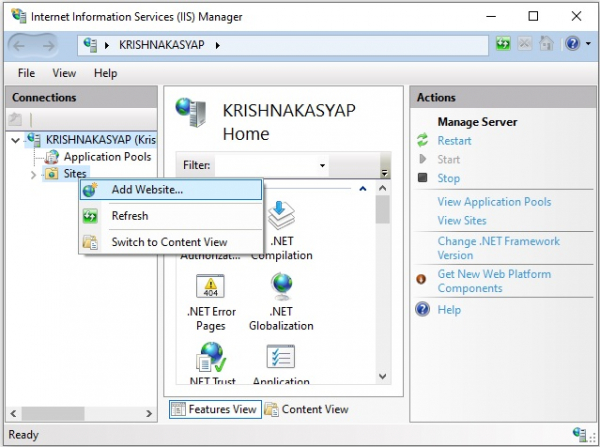Screen dimensions: 600x447
Task: Click Change .NET Framework Version link
Action: [x=499, y=248]
